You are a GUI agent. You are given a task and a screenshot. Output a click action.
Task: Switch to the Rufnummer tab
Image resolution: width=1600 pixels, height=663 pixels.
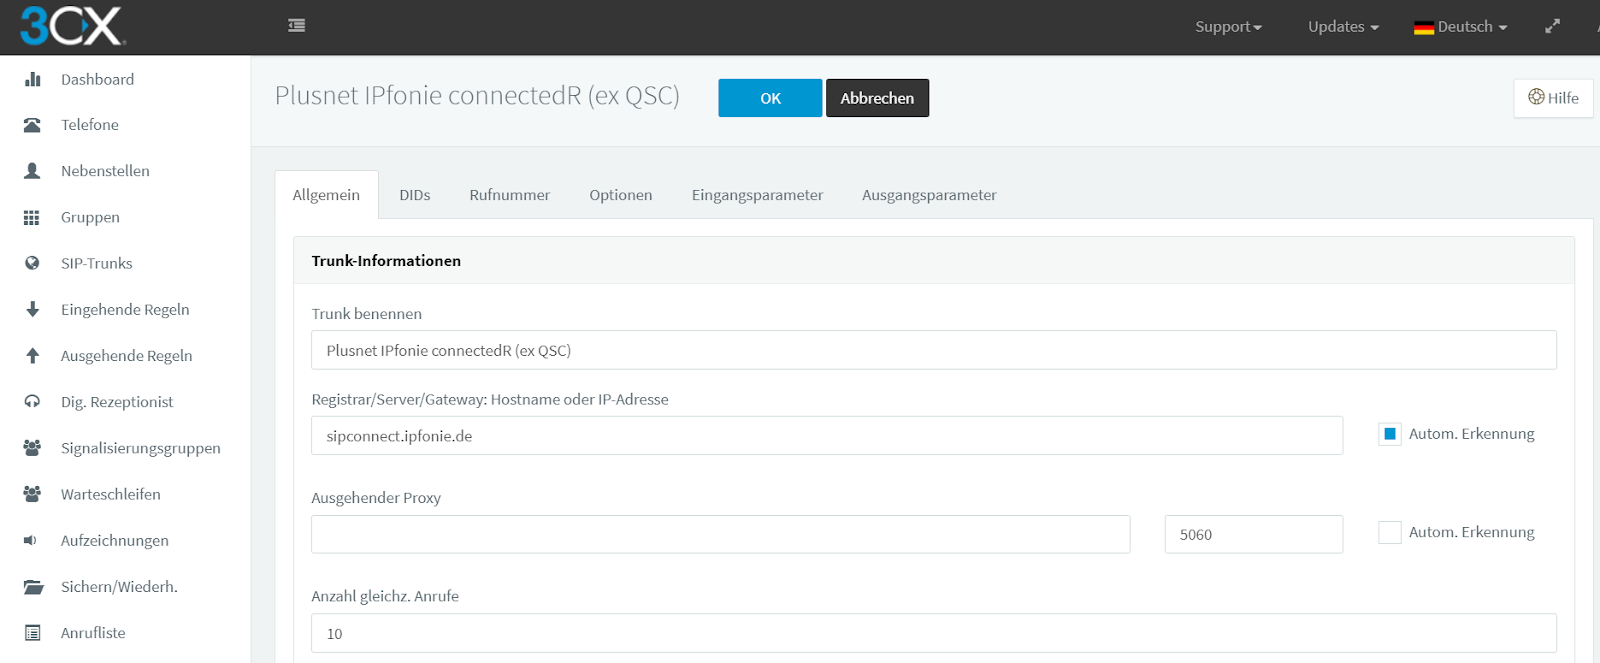tap(510, 195)
